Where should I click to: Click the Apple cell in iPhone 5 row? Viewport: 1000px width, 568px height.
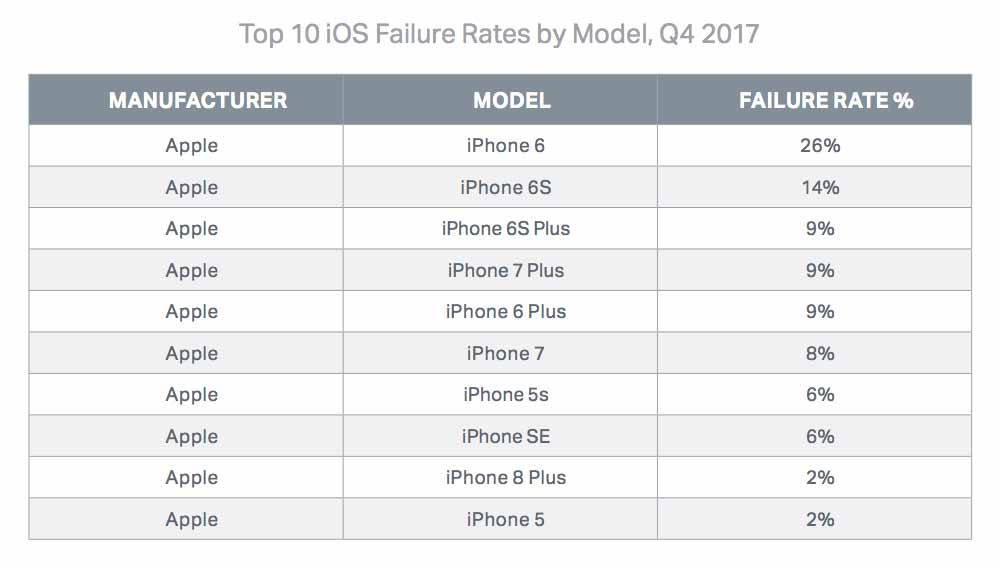coord(191,520)
